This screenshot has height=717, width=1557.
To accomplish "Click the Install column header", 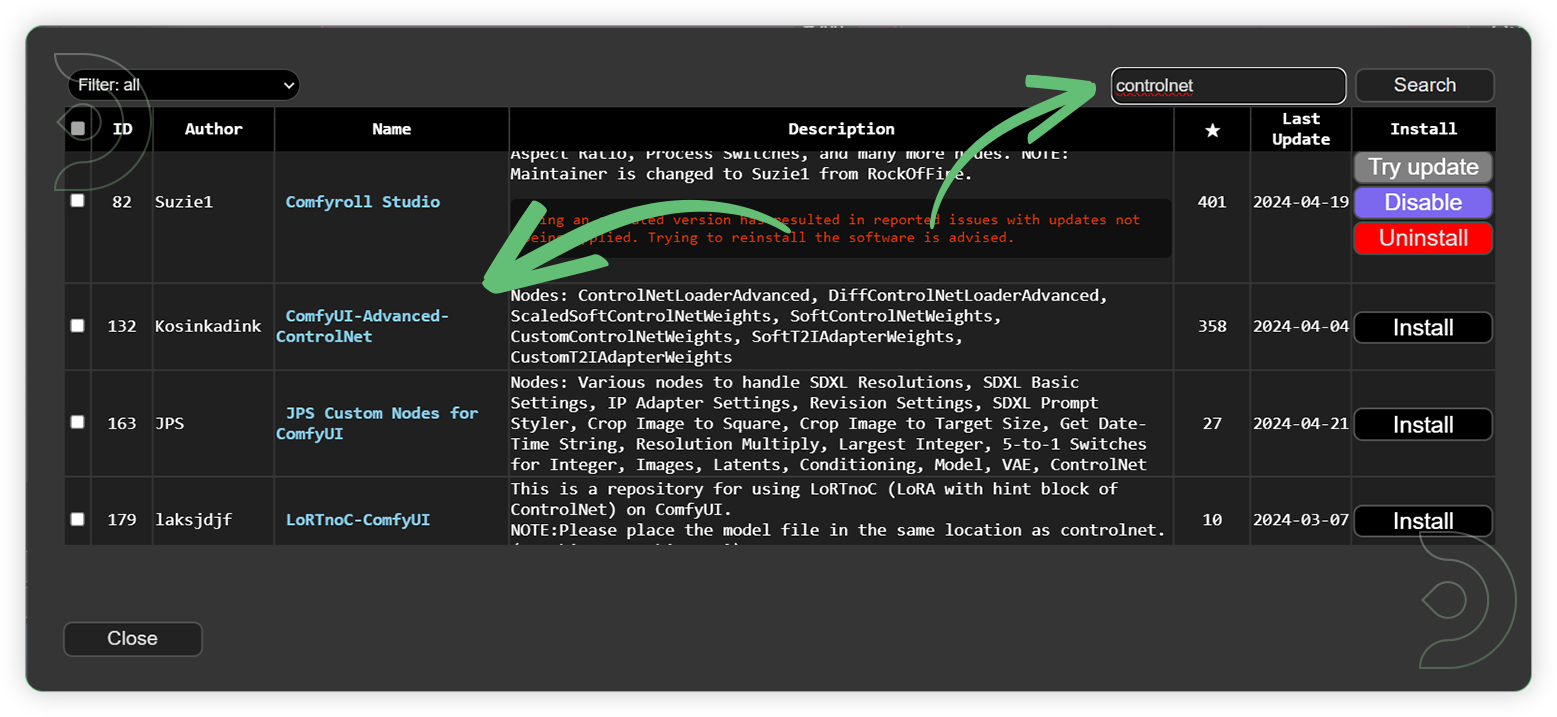I will tap(1423, 129).
